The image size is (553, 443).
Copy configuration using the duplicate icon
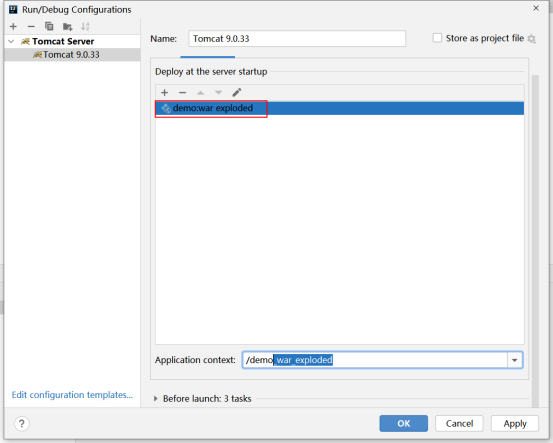[x=49, y=26]
